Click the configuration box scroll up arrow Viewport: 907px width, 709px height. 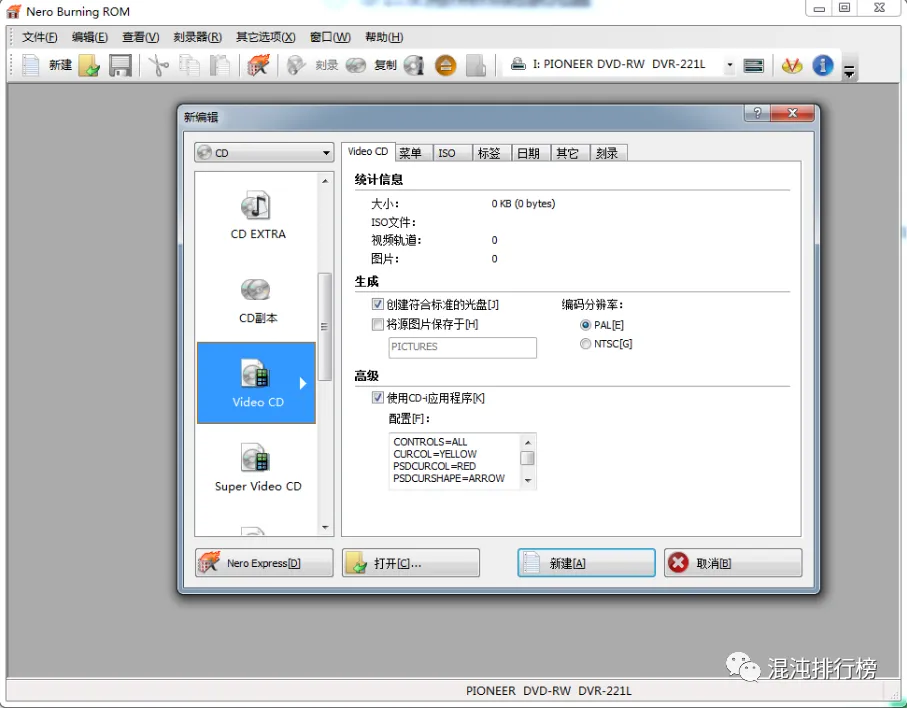pos(528,442)
